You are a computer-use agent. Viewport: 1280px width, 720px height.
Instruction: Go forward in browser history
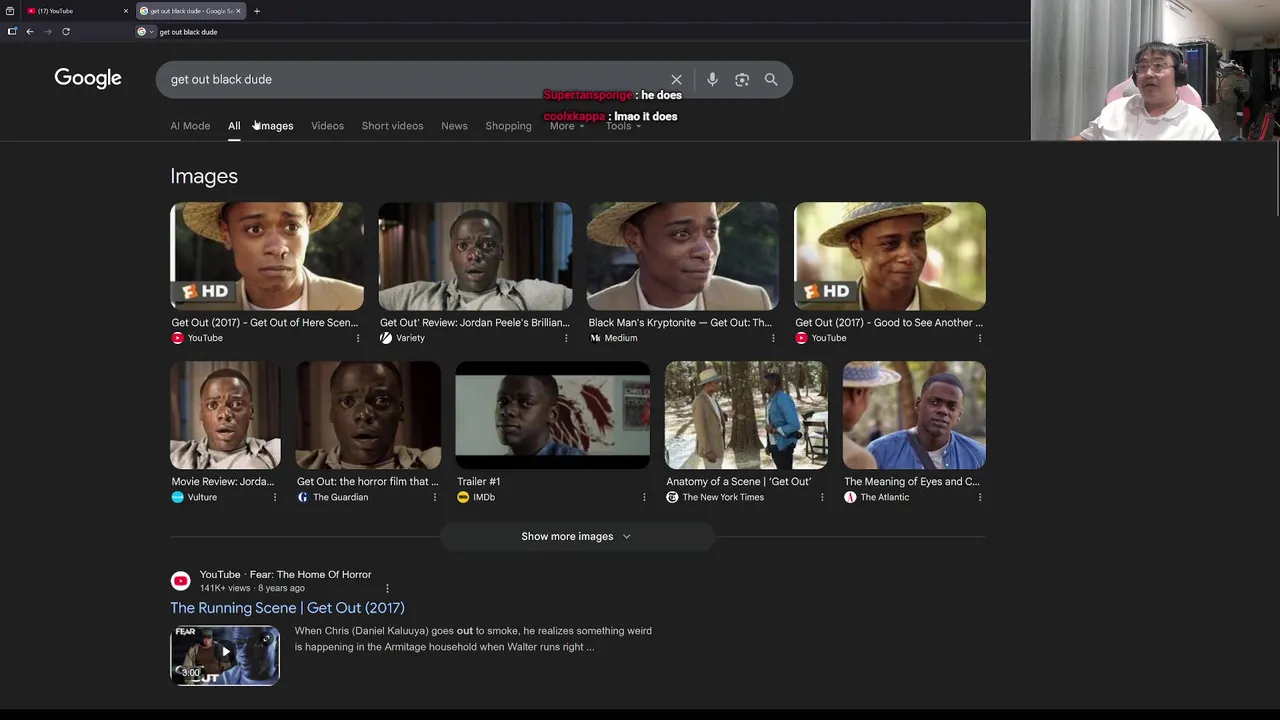47,31
